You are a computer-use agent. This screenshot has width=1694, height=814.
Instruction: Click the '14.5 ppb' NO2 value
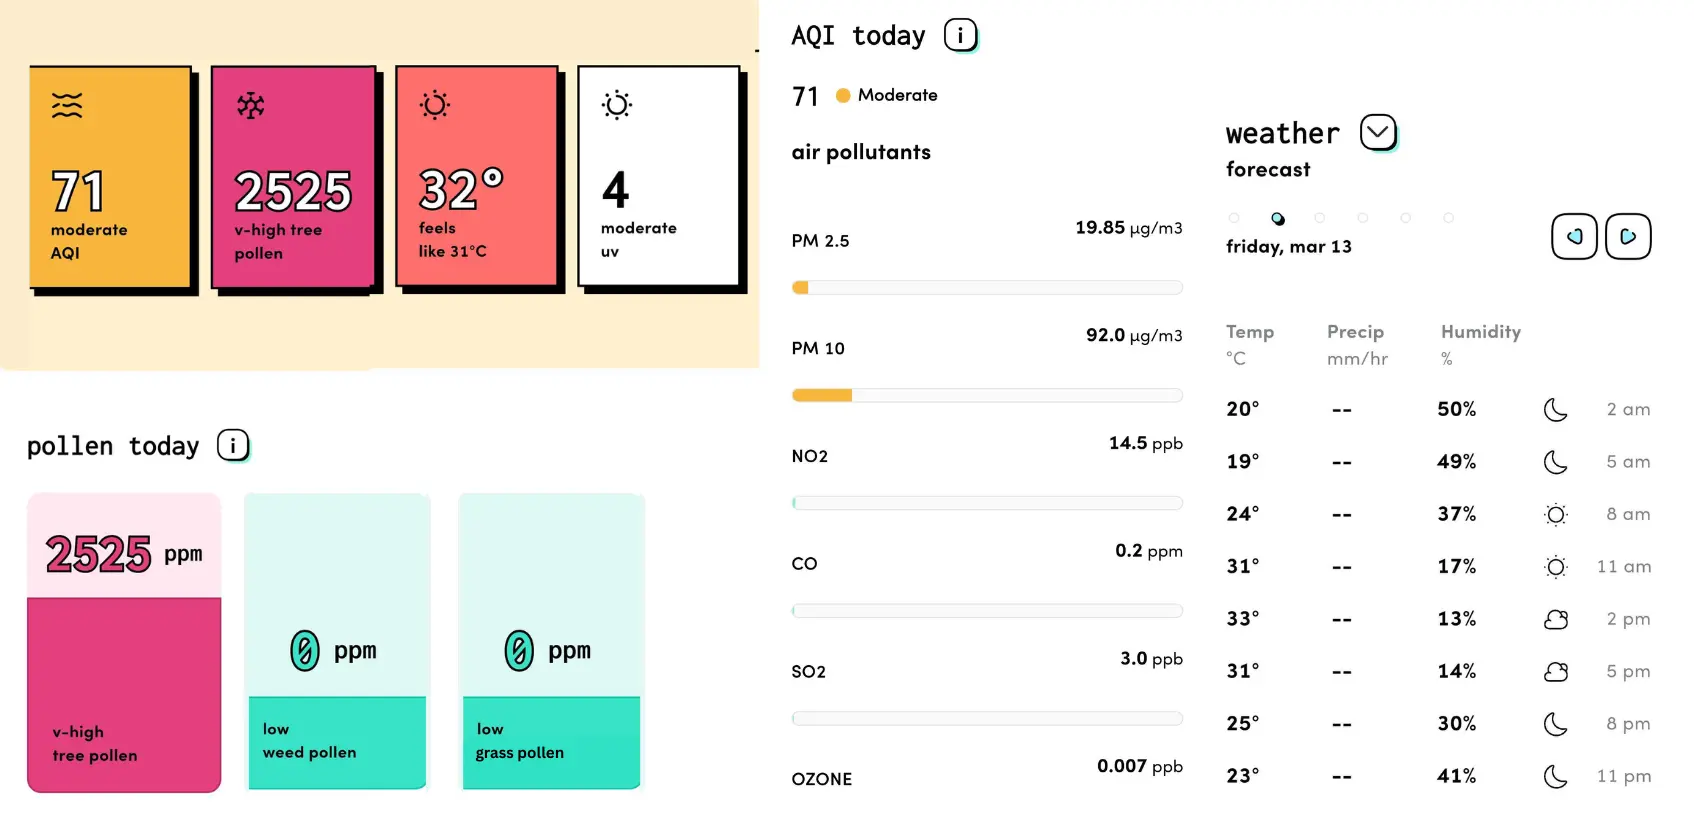tap(1146, 443)
